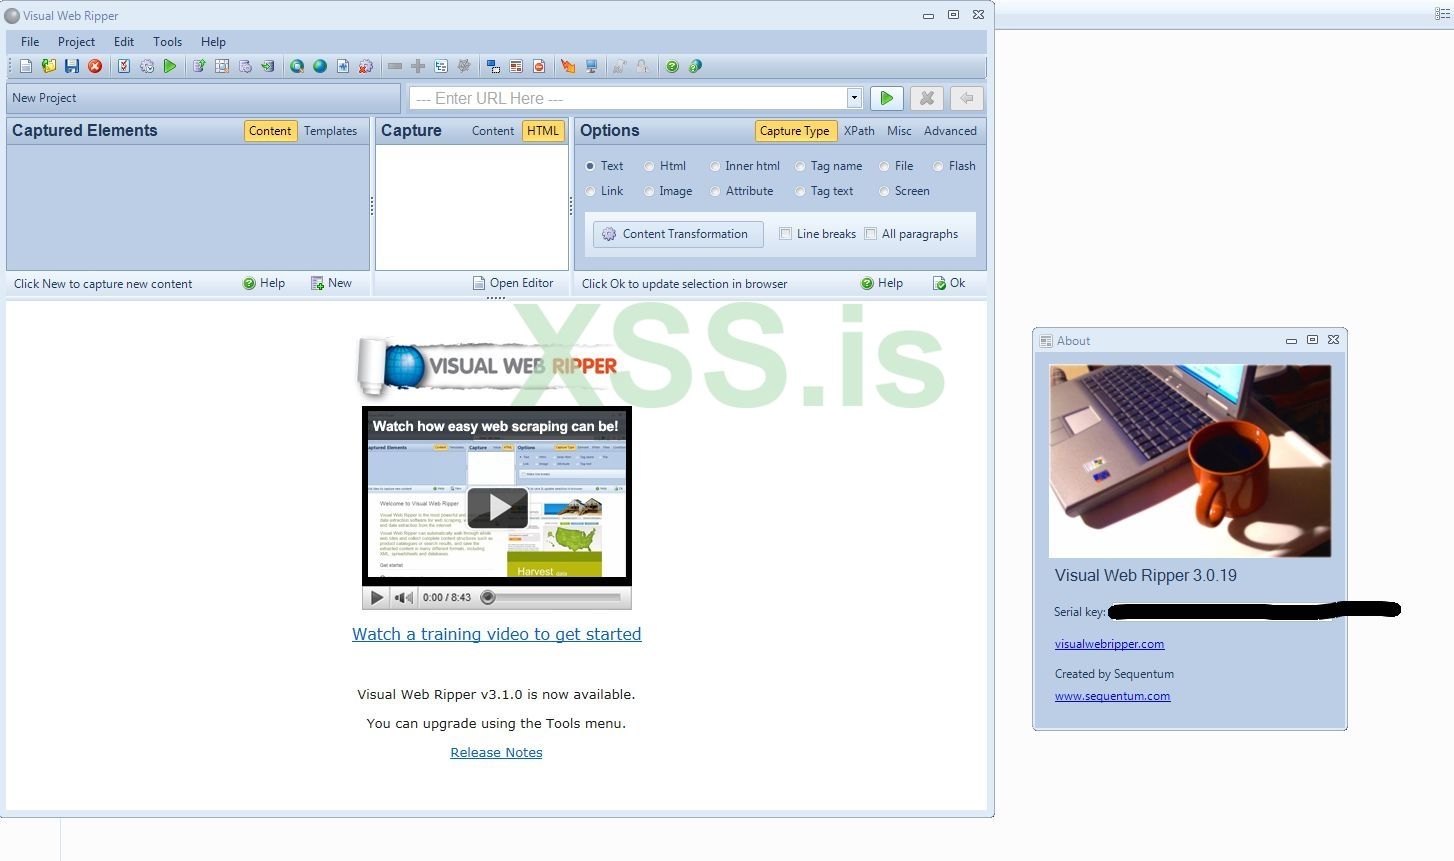
Task: Click the red circle X toolbar icon
Action: tap(95, 66)
